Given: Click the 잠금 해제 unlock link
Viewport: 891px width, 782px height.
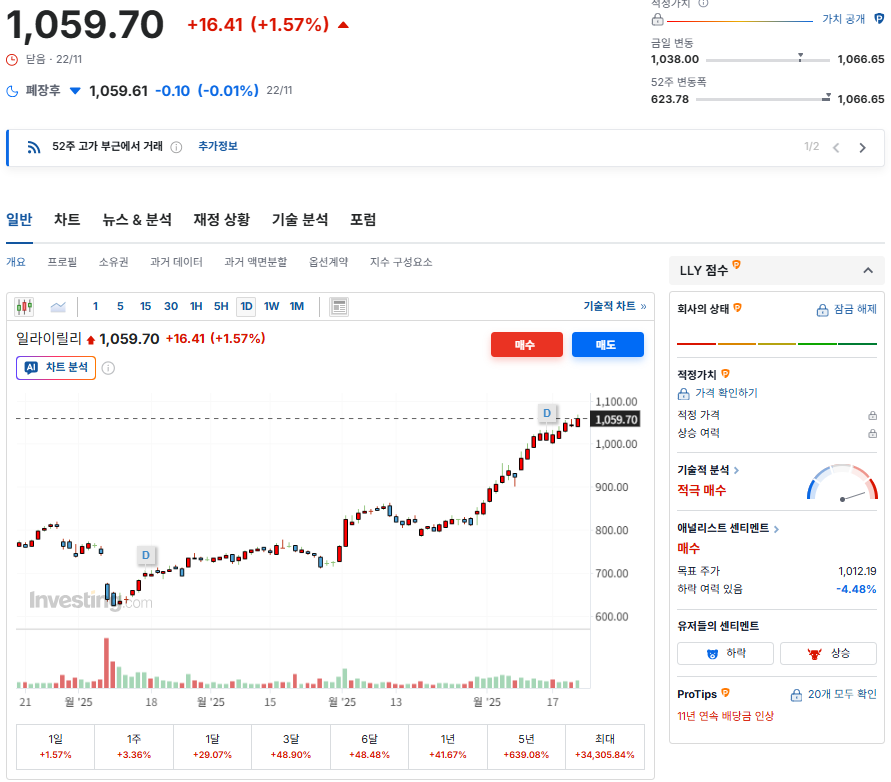Looking at the screenshot, I should click(847, 310).
